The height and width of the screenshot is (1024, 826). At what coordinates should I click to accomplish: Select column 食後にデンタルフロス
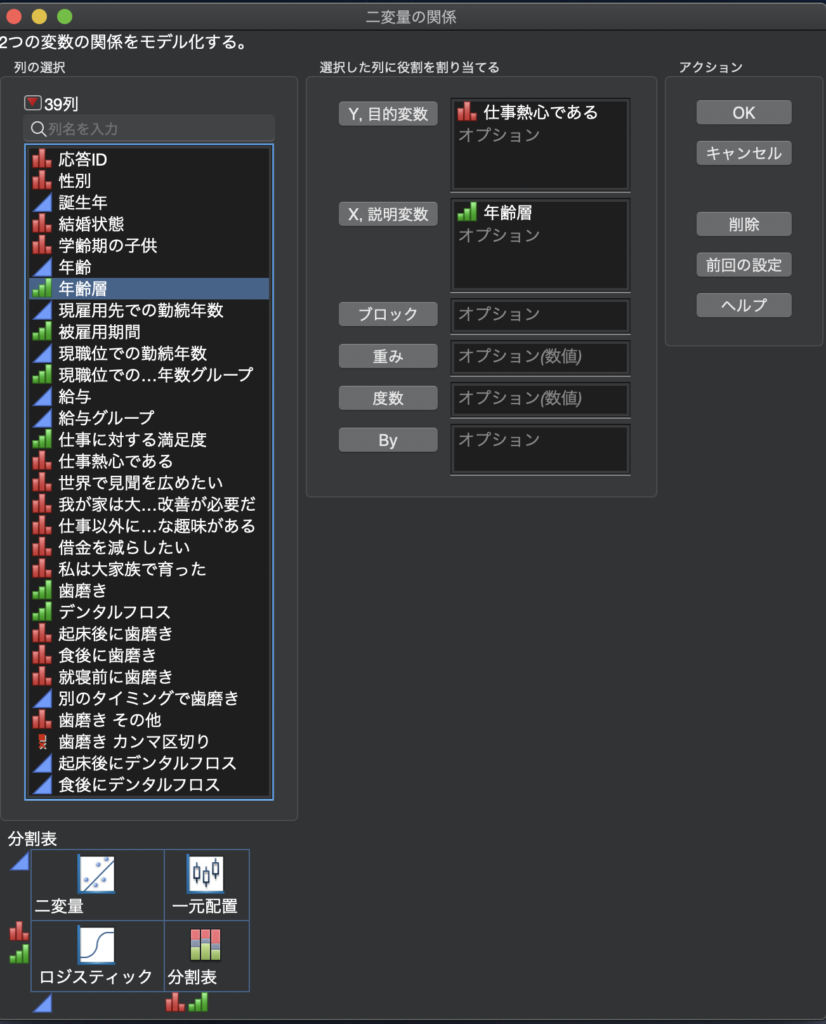[149, 784]
